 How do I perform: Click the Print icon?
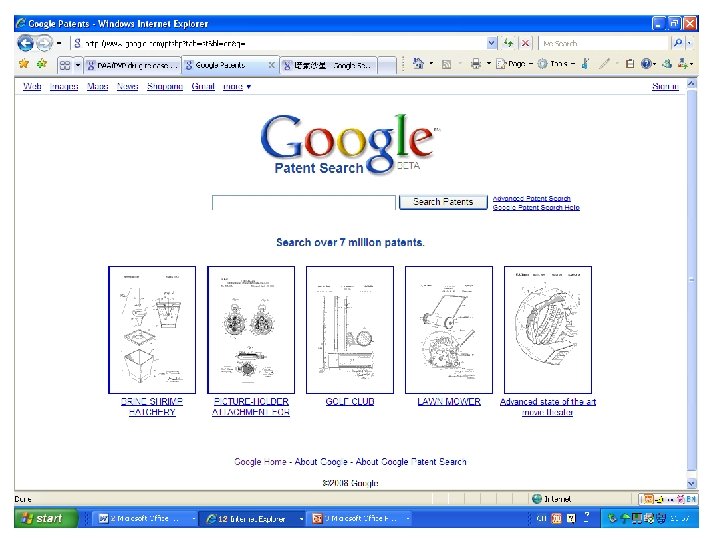(476, 64)
